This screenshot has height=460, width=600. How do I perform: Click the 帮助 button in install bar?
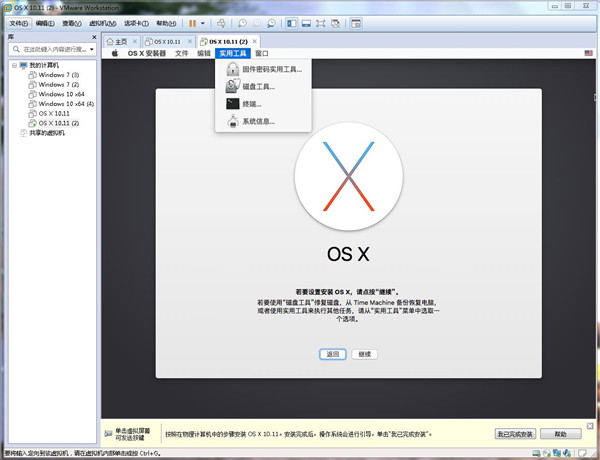pos(560,434)
